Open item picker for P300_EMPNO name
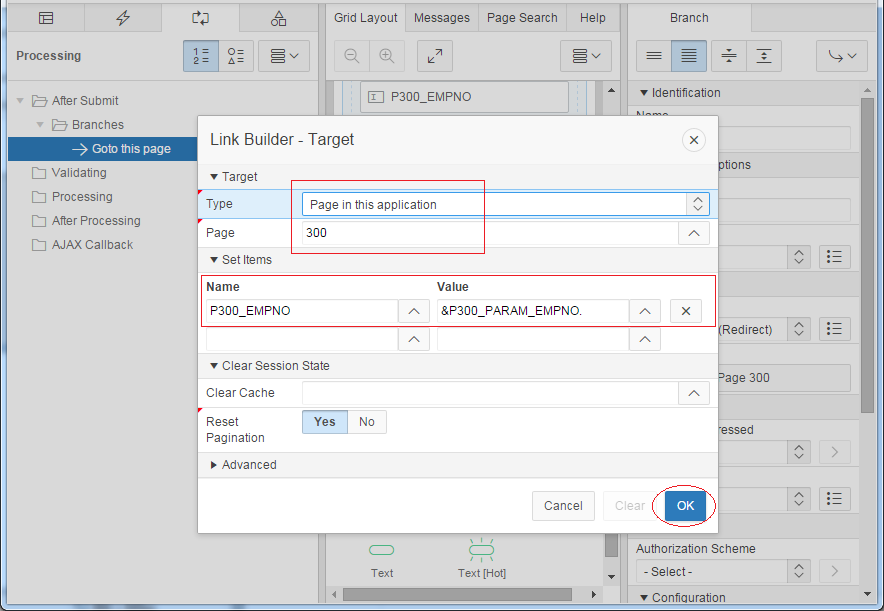 (414, 311)
